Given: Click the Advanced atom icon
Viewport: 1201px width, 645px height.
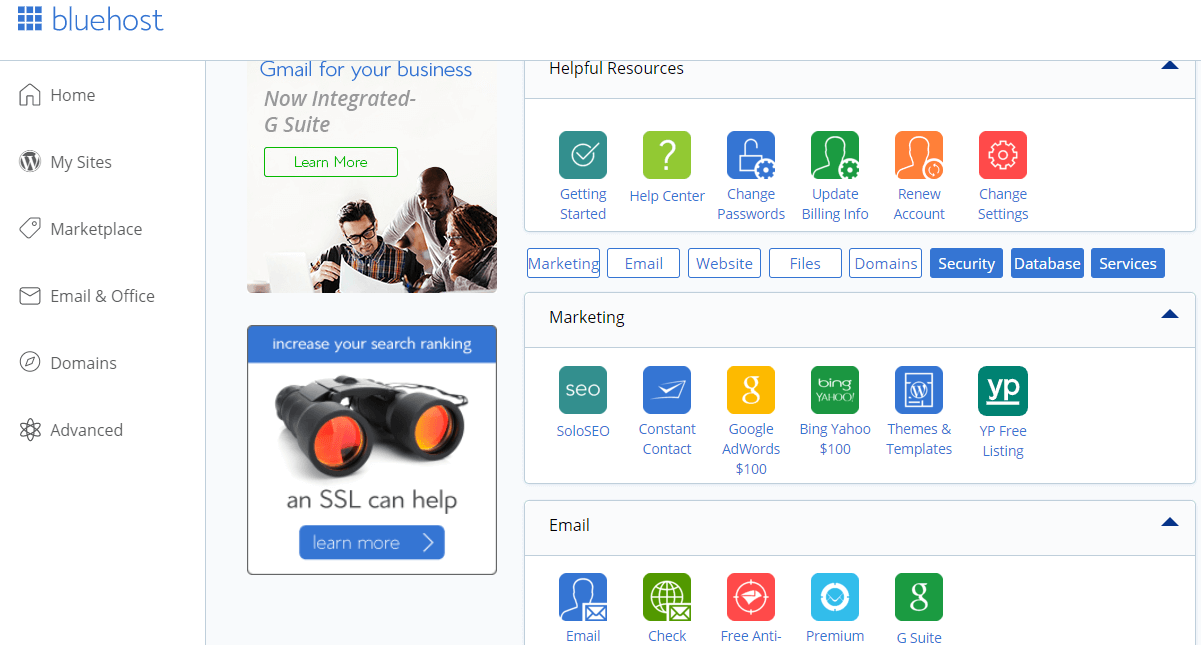Looking at the screenshot, I should pyautogui.click(x=30, y=429).
